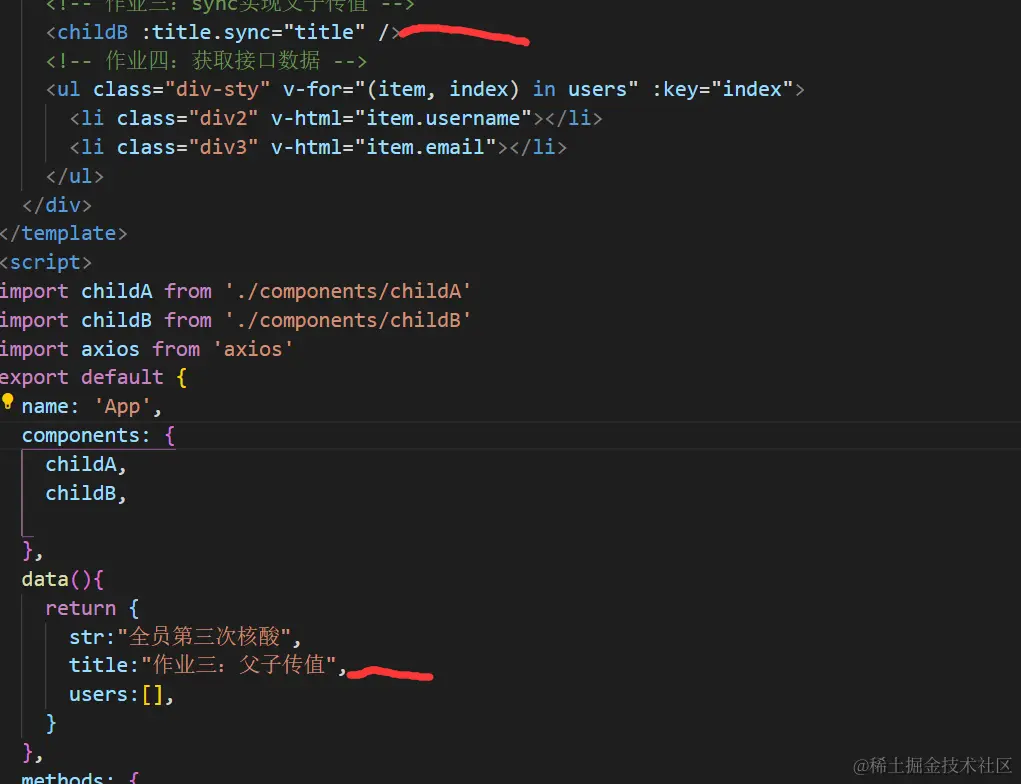Click the closing </template> tag

pos(63,233)
